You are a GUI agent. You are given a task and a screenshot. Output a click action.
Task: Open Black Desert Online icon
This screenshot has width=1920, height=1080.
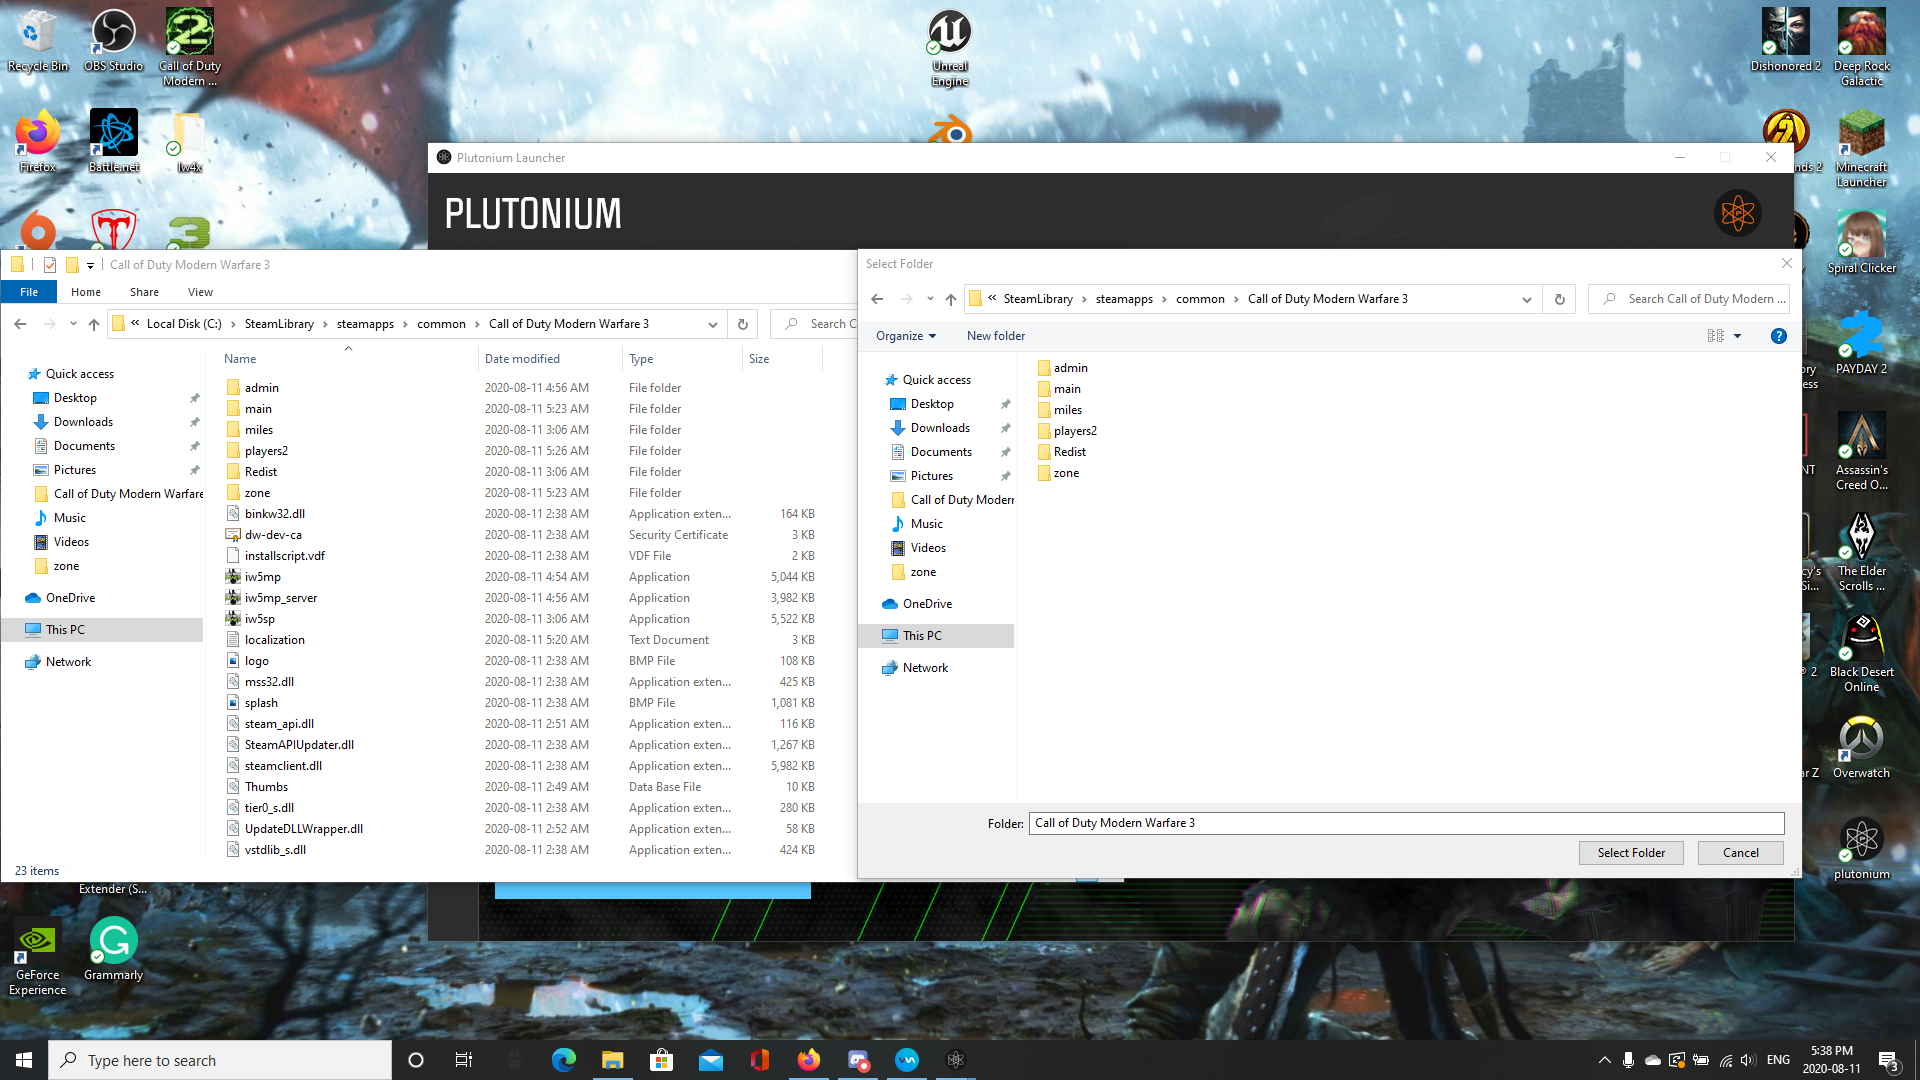click(1861, 653)
